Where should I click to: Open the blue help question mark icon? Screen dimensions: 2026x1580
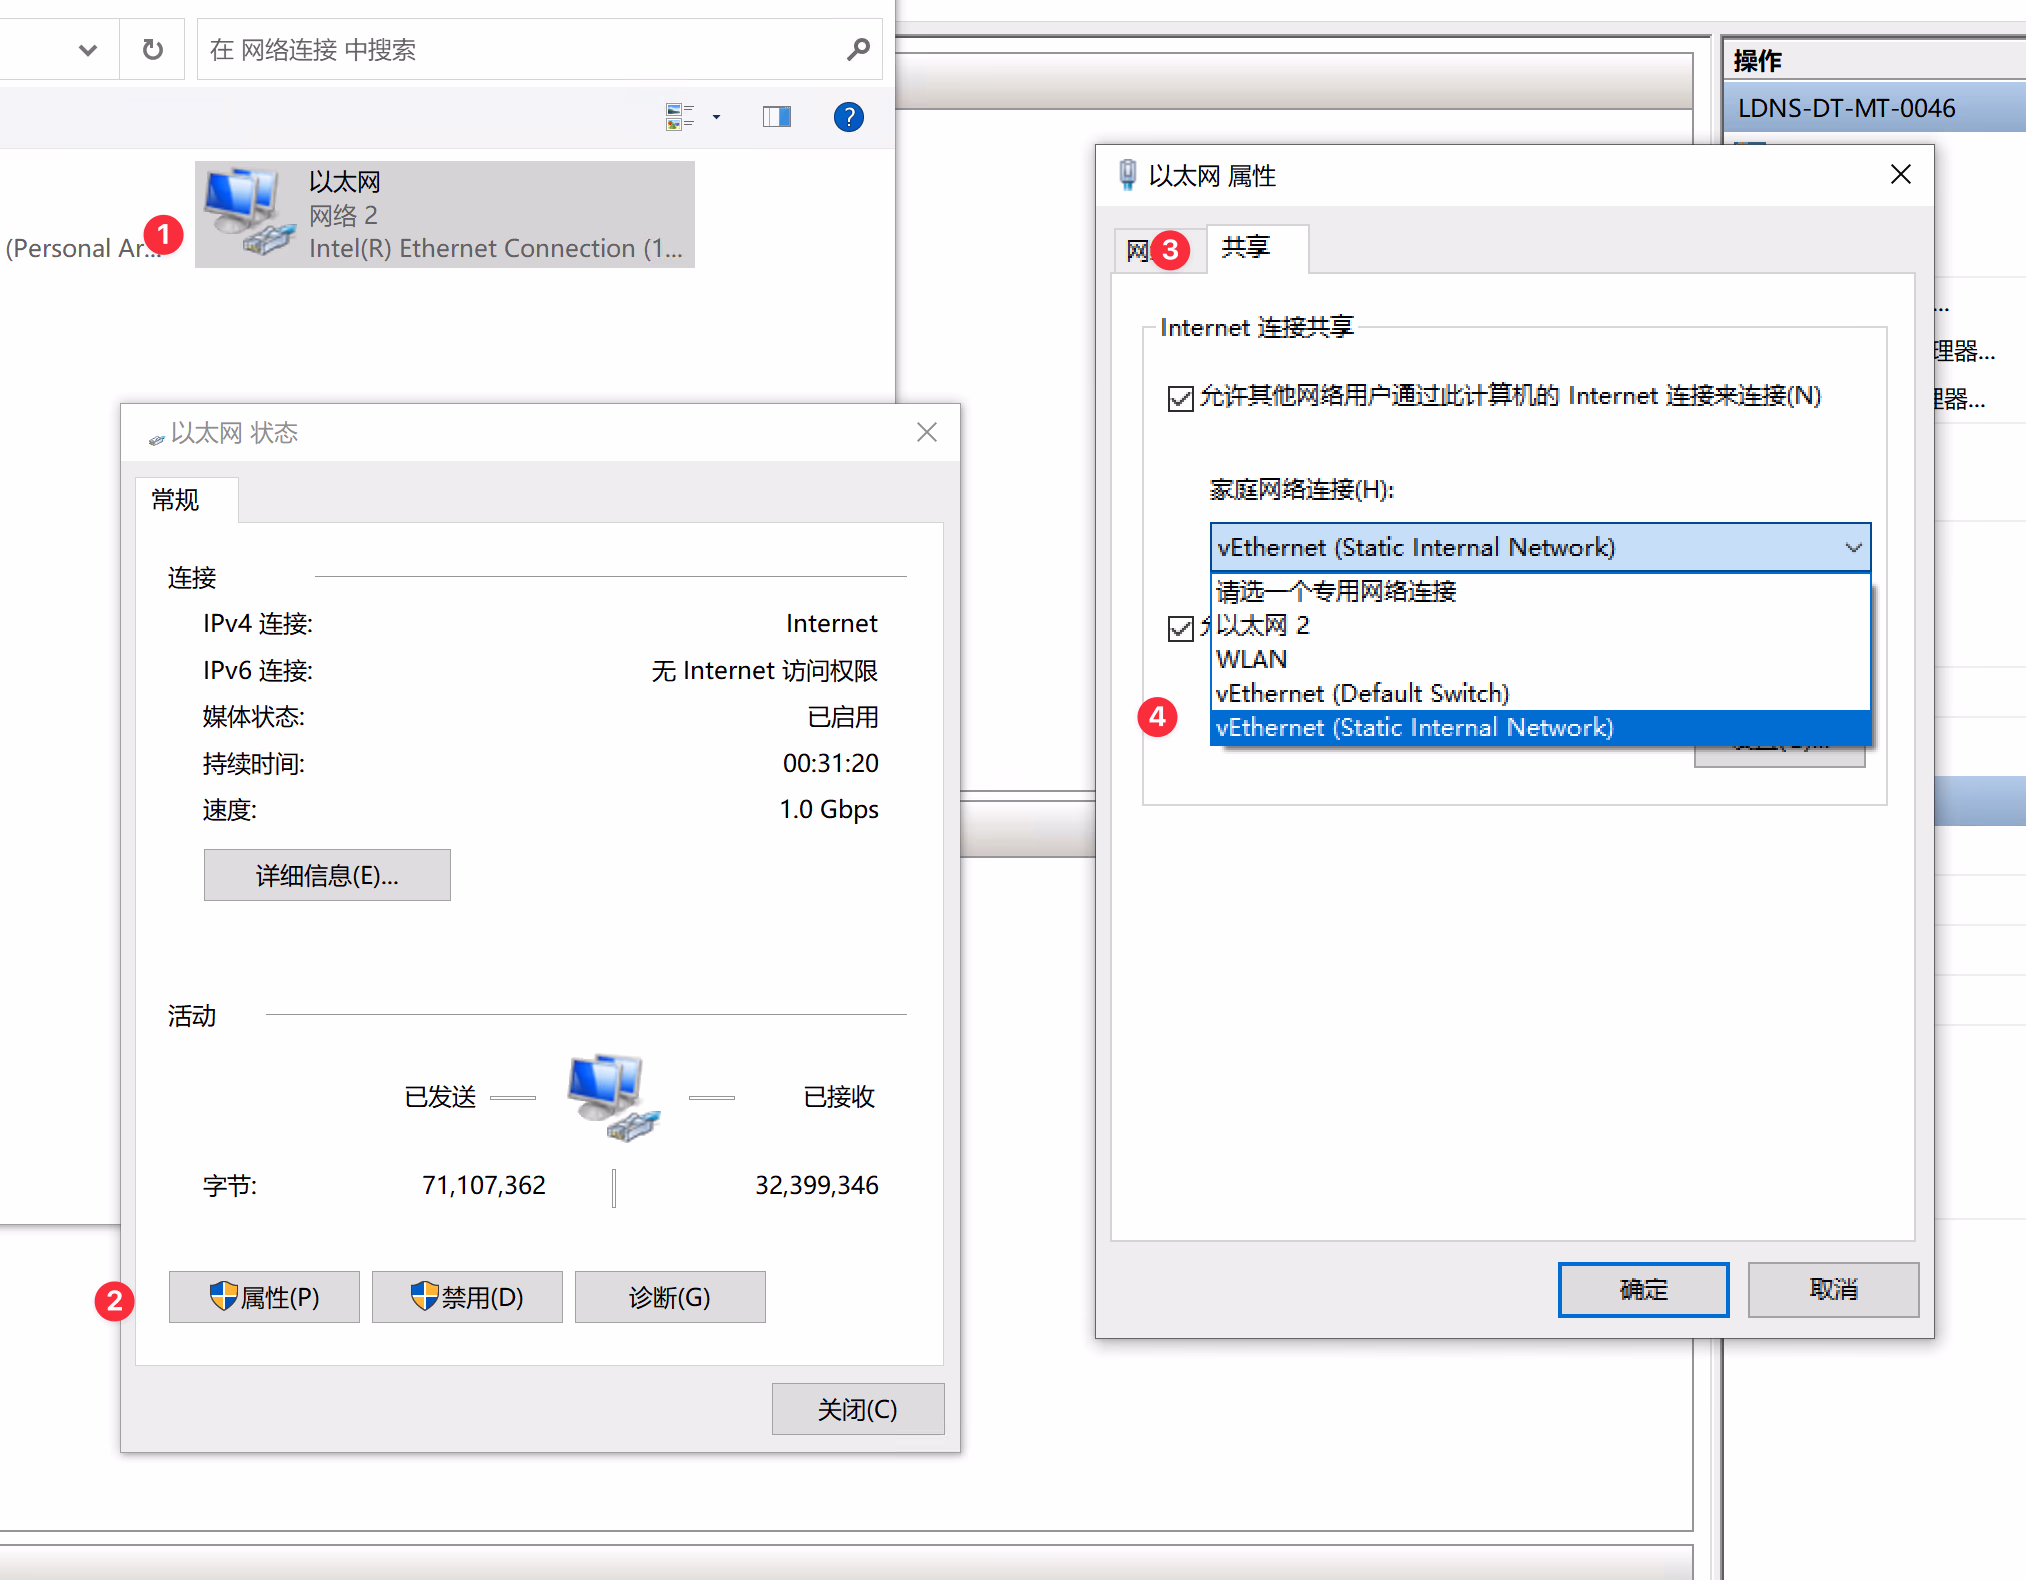848,117
